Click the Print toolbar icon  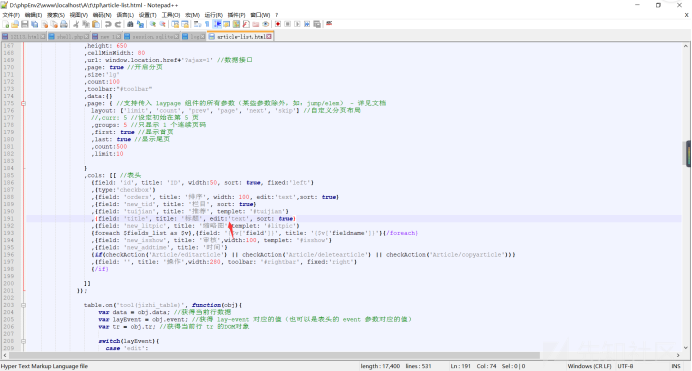pos(64,24)
